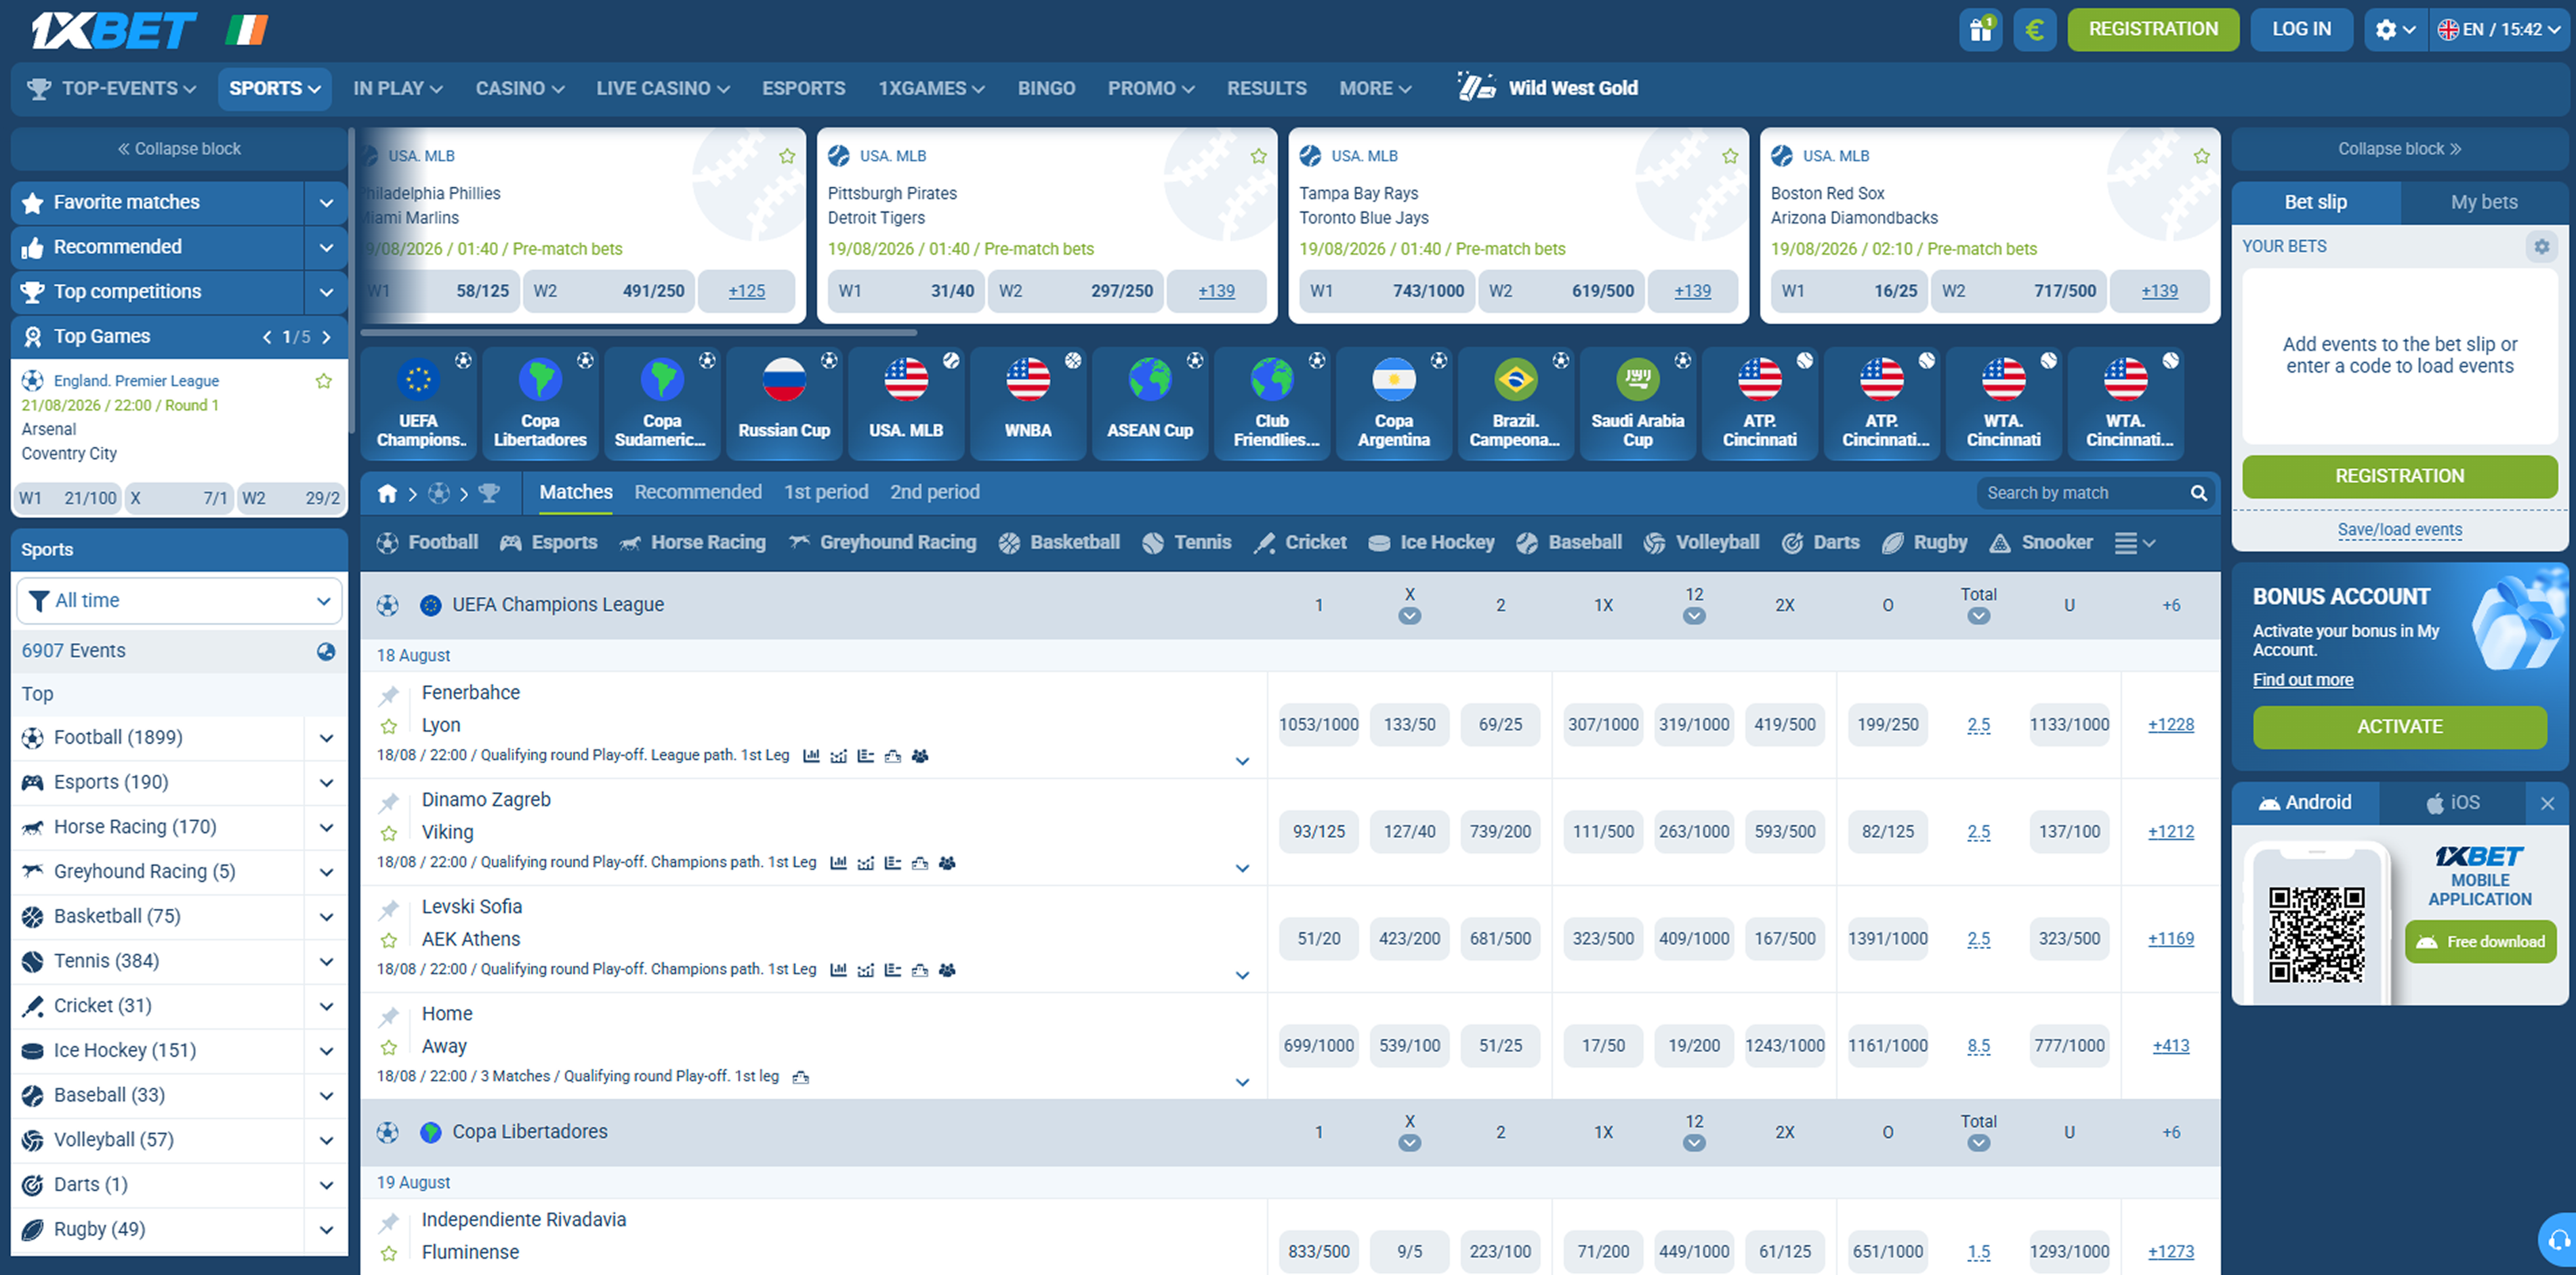Open the more sports list dropdown
Viewport: 2576px width, 1275px height.
pos(2134,542)
